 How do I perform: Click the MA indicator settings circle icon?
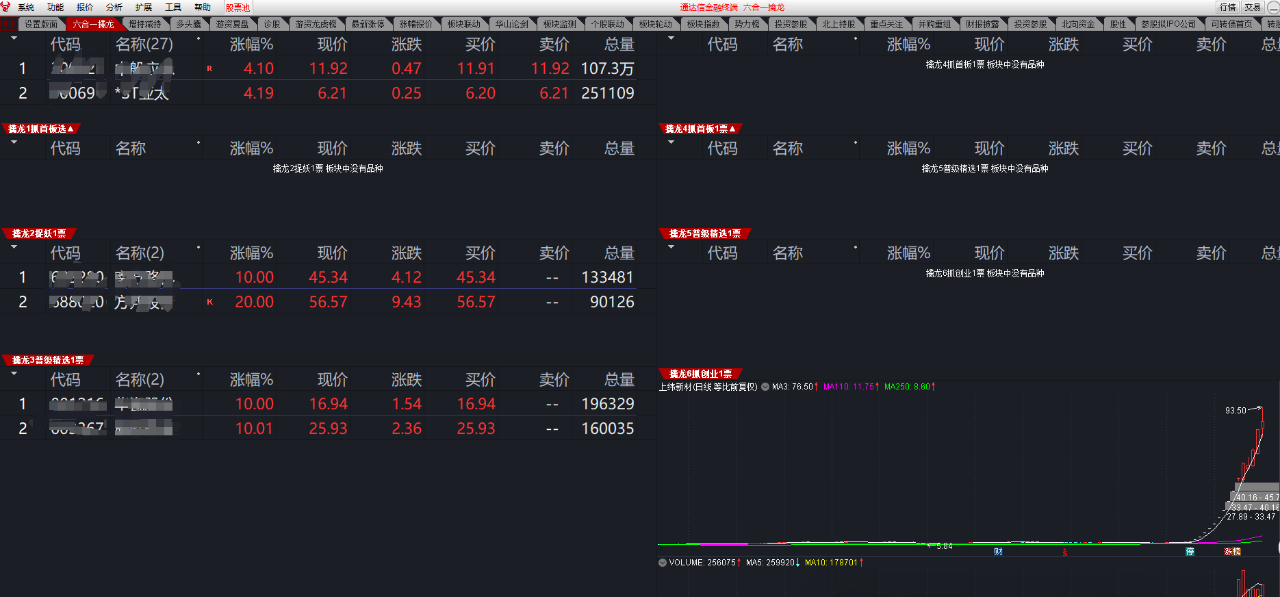(765, 386)
